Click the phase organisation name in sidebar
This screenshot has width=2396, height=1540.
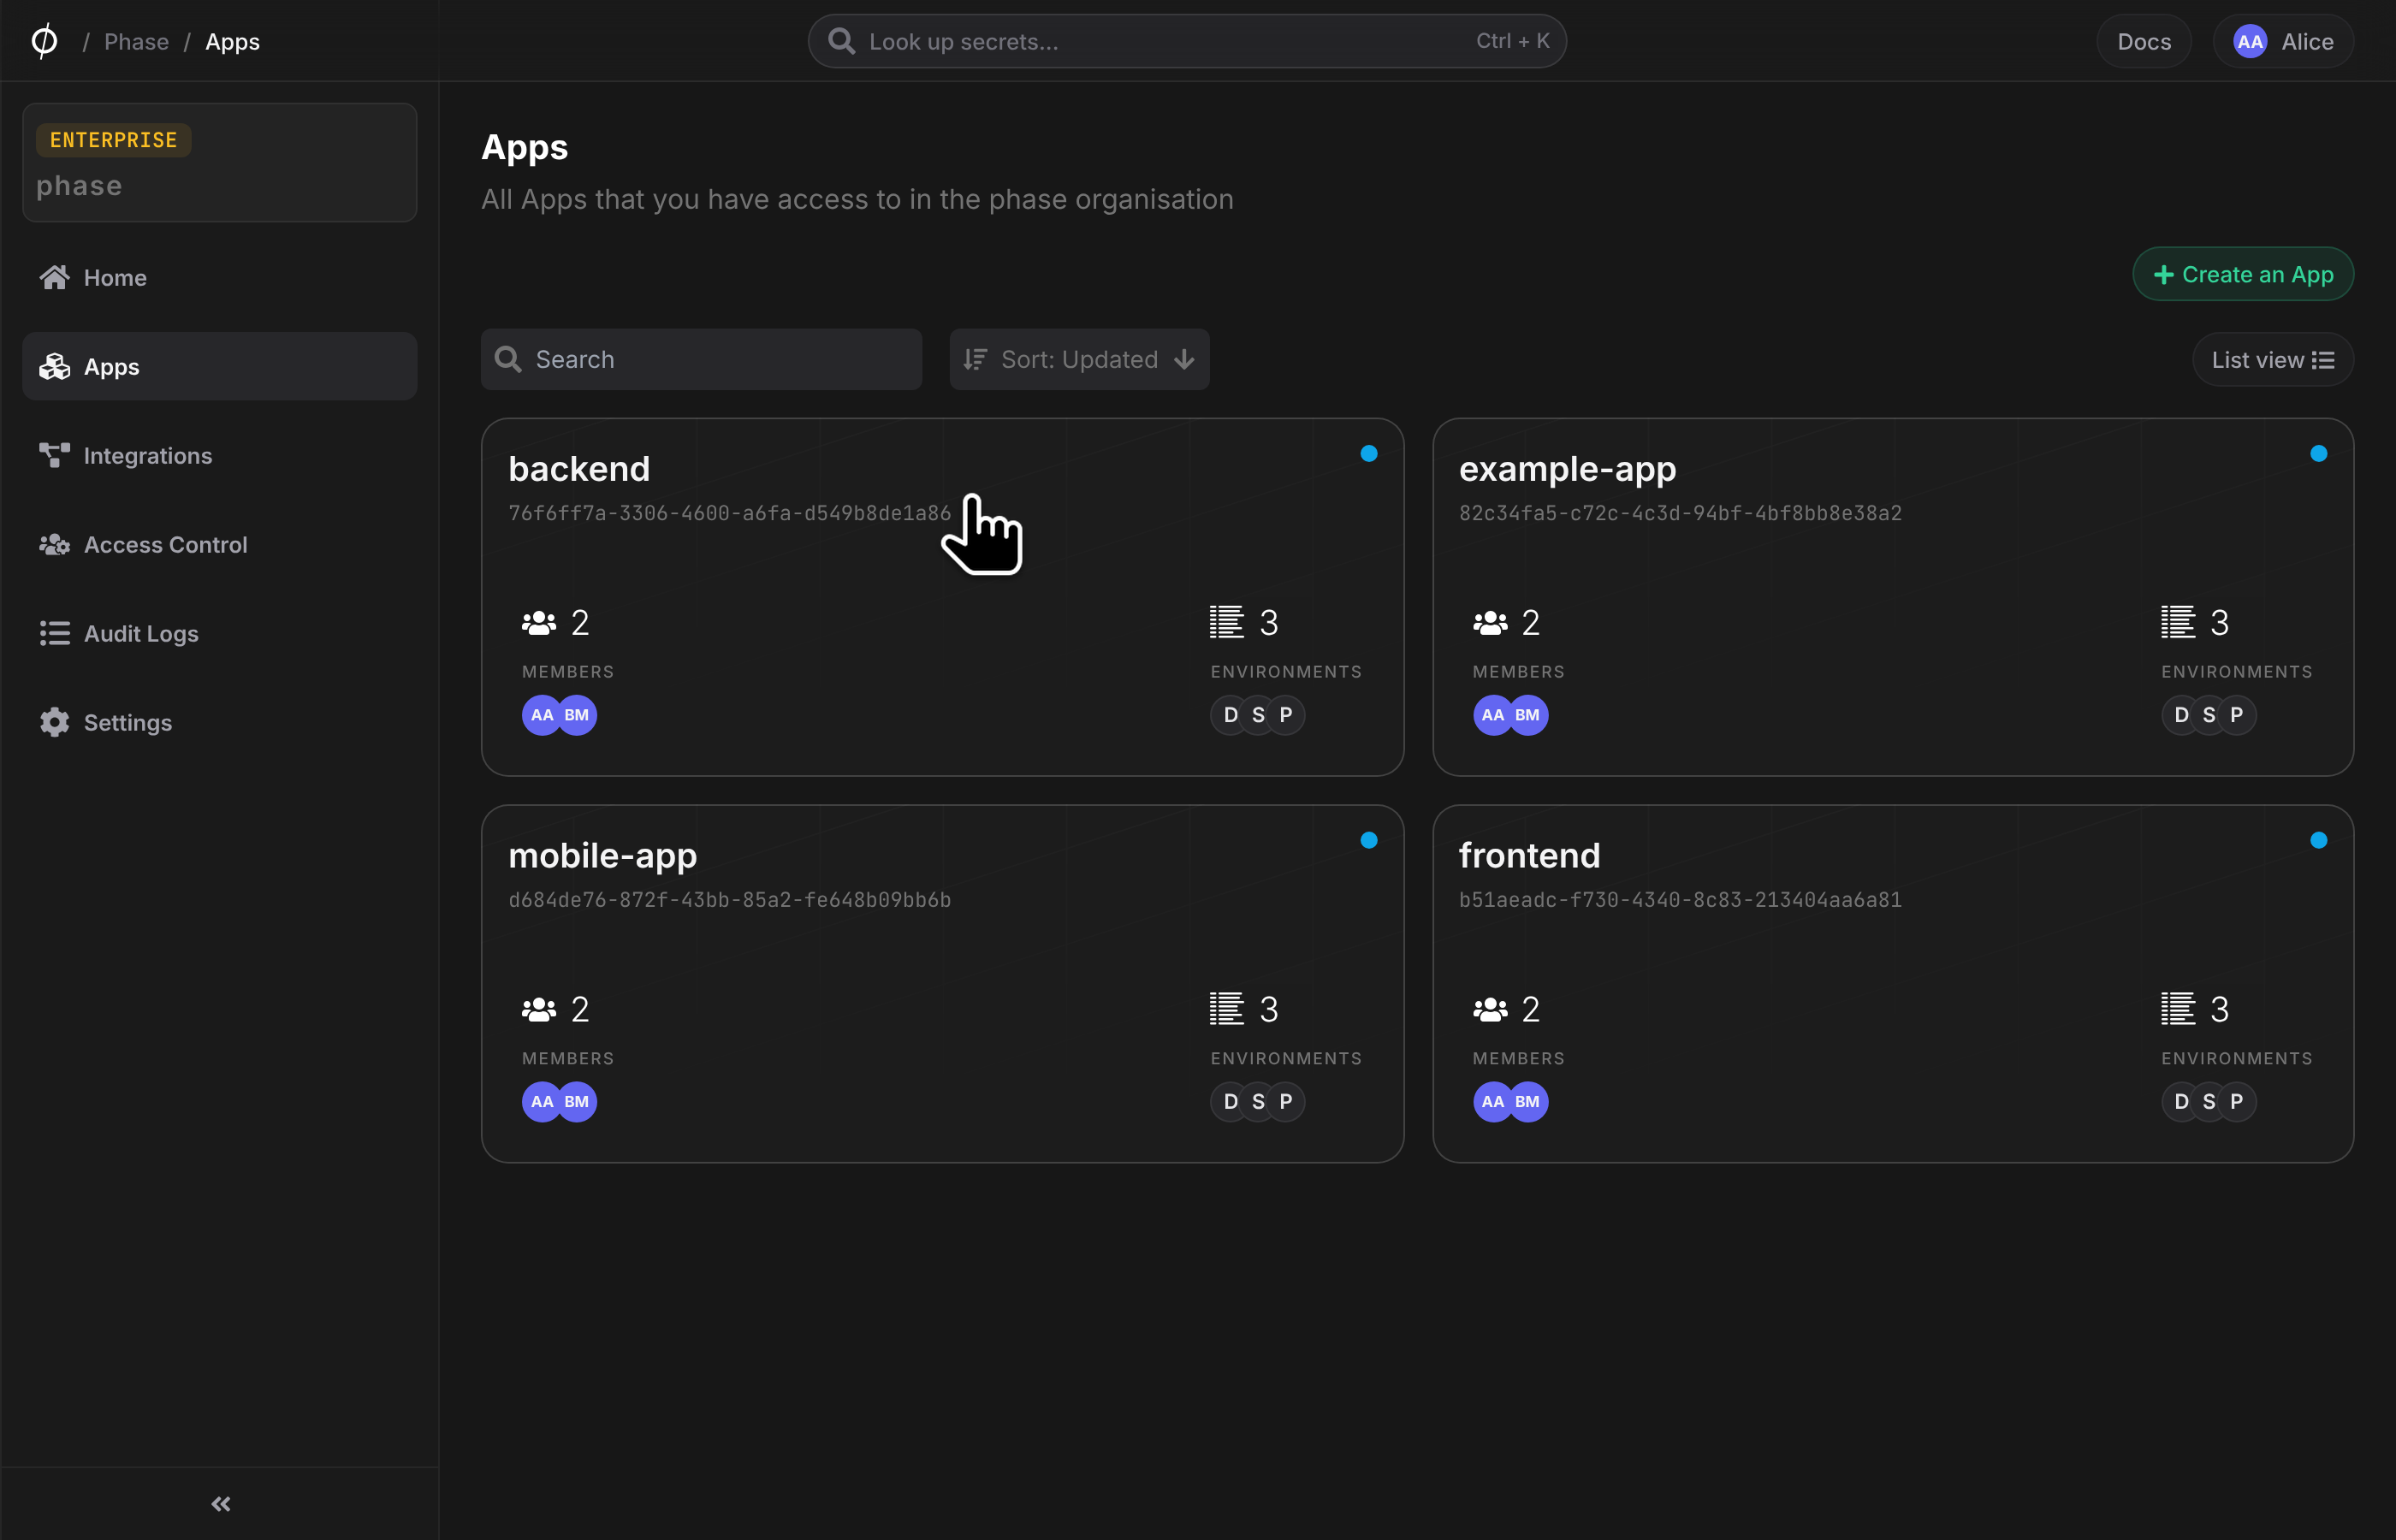tap(79, 186)
